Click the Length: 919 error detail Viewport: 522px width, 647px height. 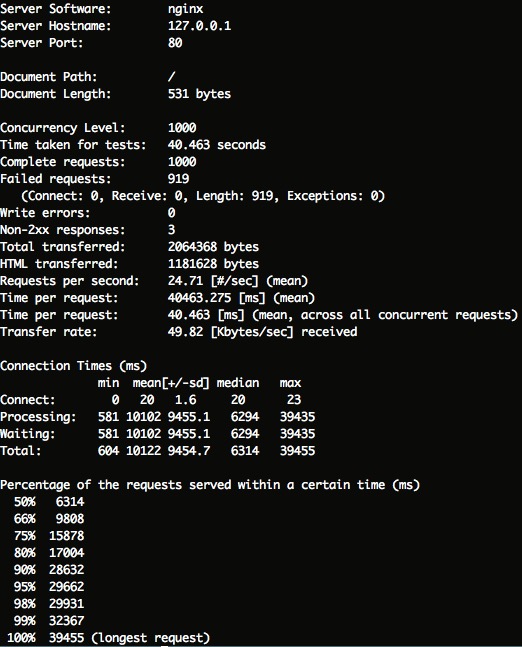click(234, 196)
